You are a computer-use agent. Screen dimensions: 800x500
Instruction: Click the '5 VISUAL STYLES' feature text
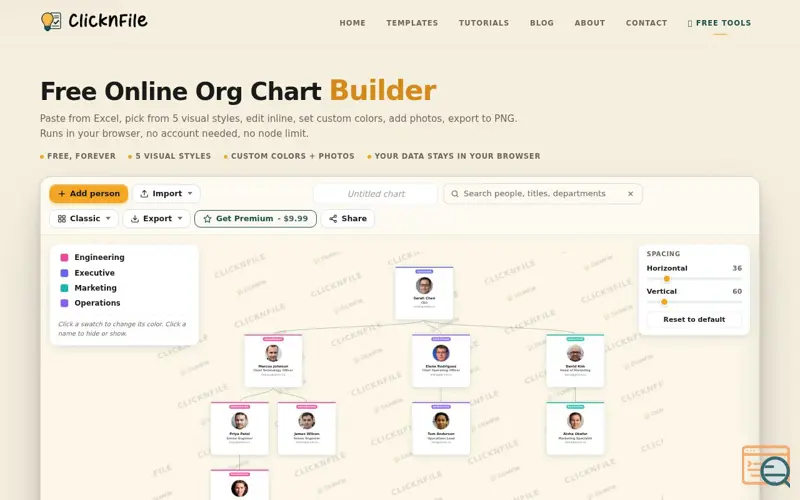[173, 157]
